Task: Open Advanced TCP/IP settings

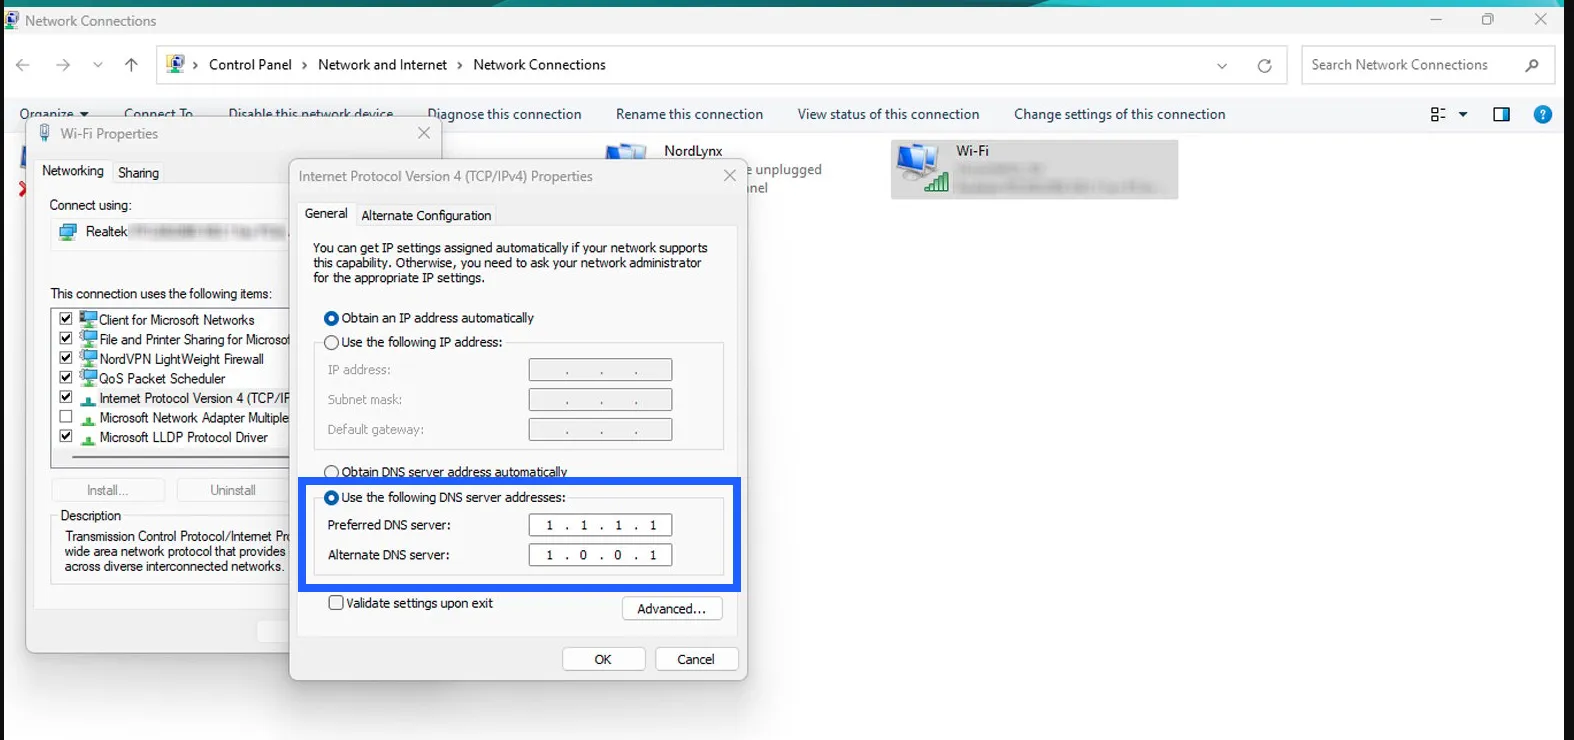Action: point(672,608)
